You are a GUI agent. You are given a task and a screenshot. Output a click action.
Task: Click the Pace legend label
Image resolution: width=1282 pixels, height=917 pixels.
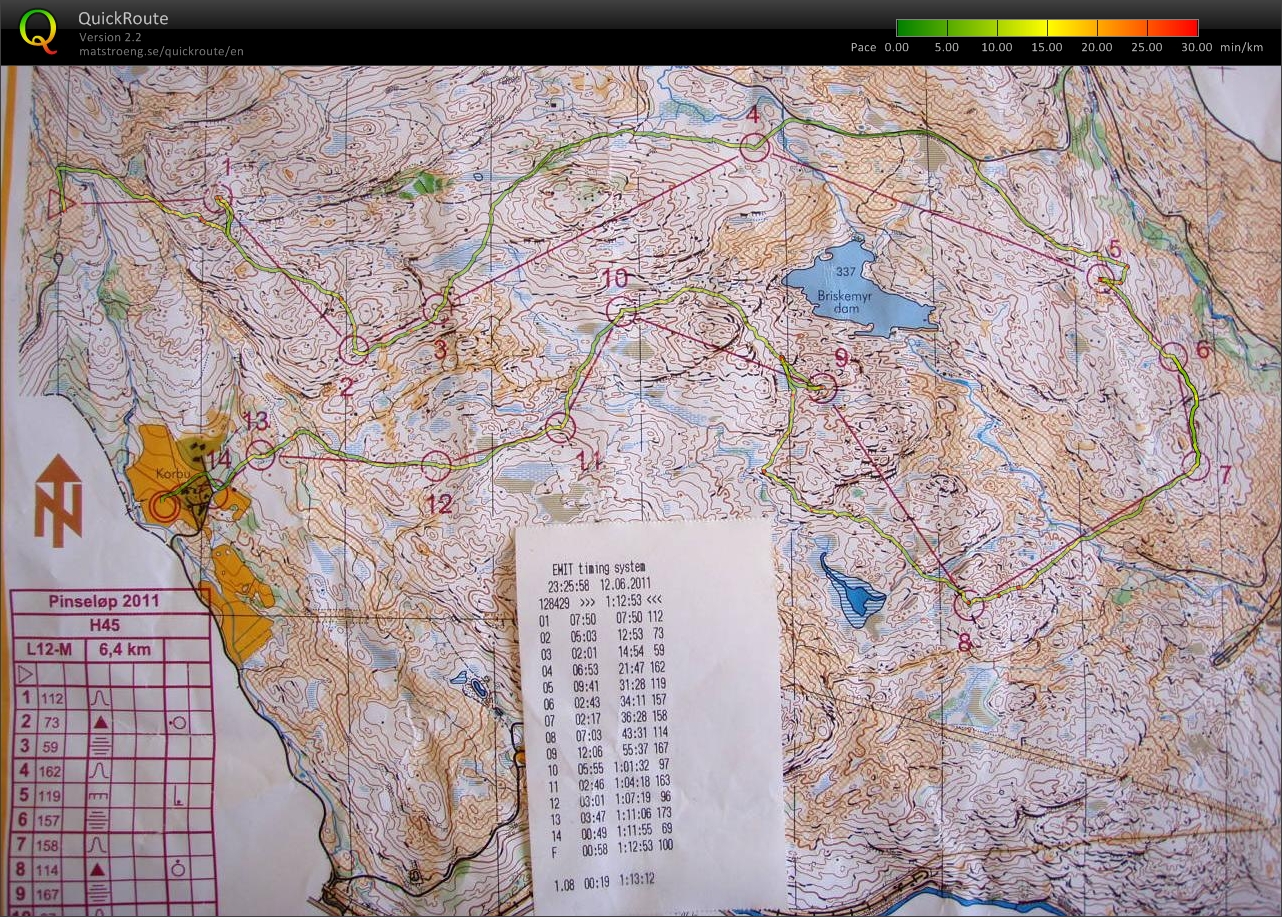[x=863, y=47]
